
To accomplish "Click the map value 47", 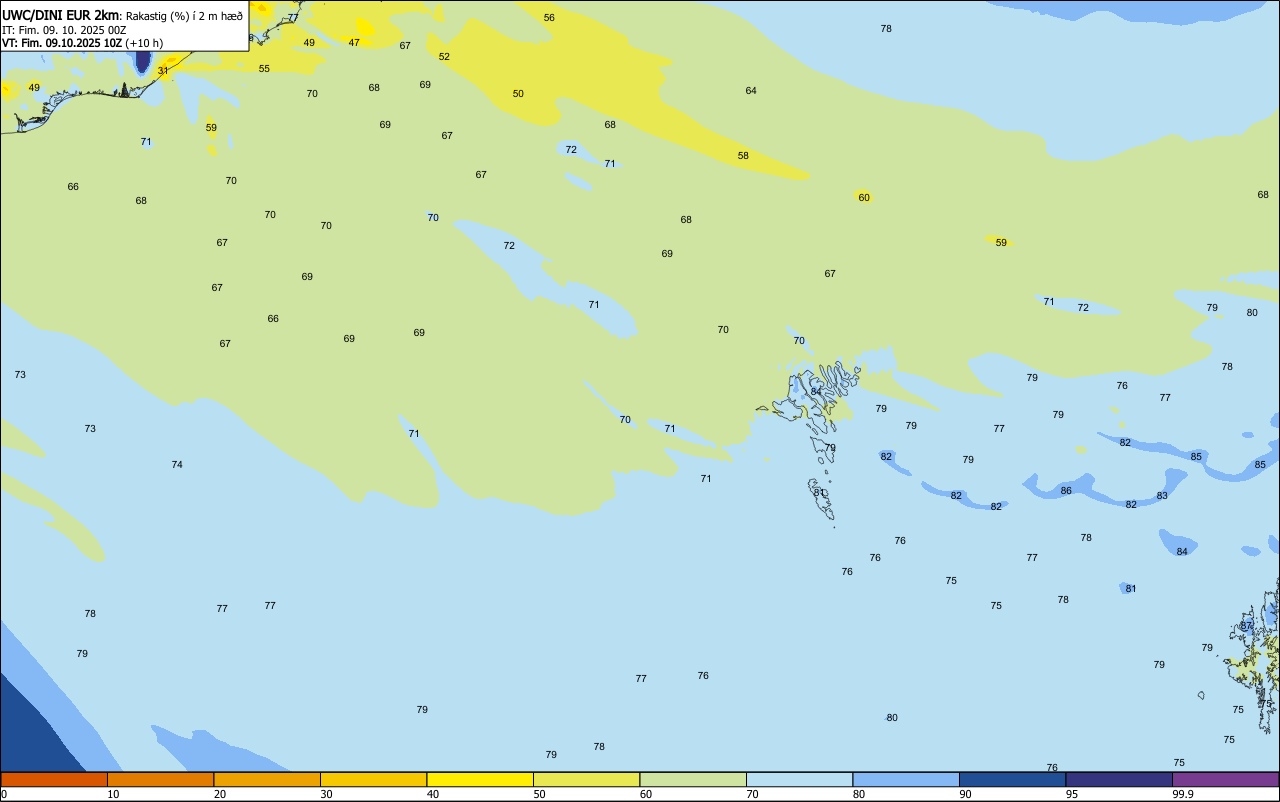I will (x=354, y=43).
